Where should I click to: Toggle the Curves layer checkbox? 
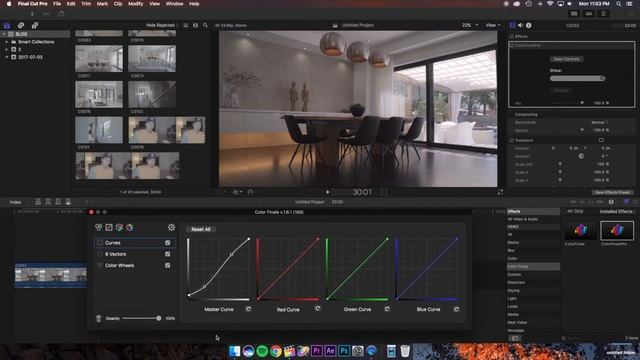click(x=167, y=242)
